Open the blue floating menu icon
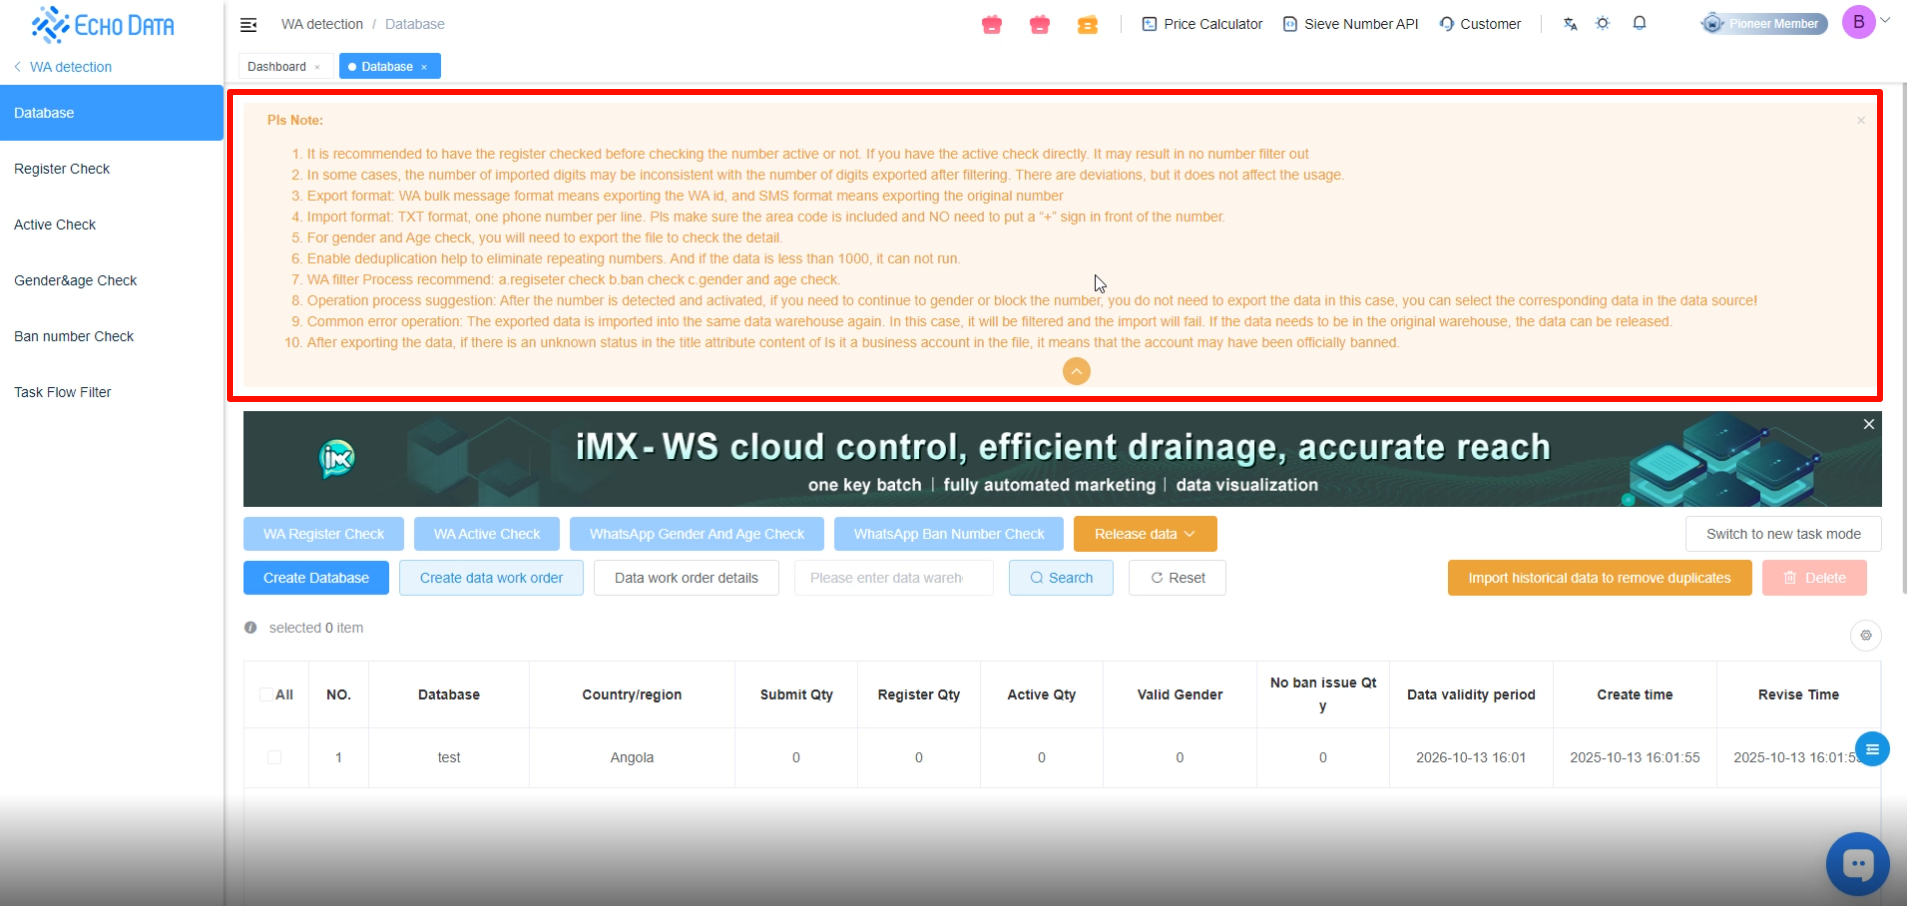1907x906 pixels. (1871, 749)
